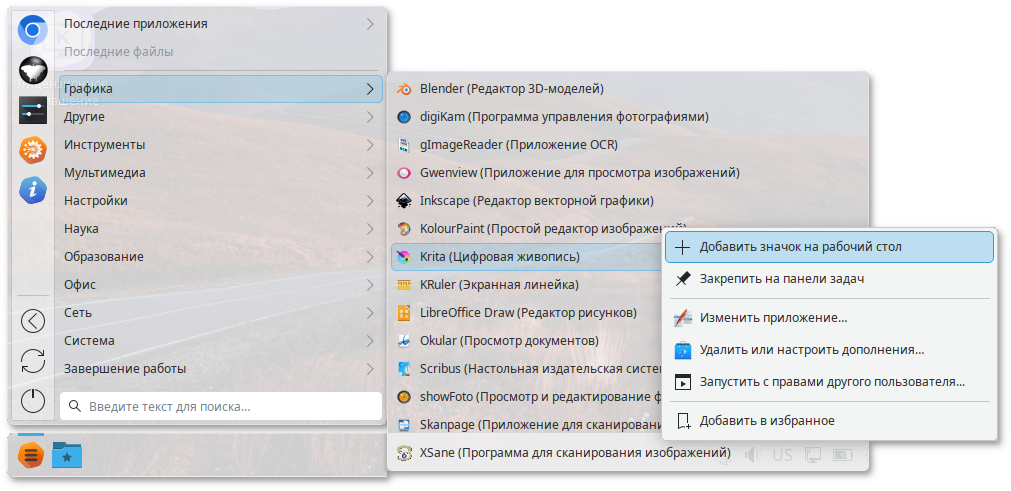
Task: Open gImageReader via its icon
Action: (x=404, y=145)
